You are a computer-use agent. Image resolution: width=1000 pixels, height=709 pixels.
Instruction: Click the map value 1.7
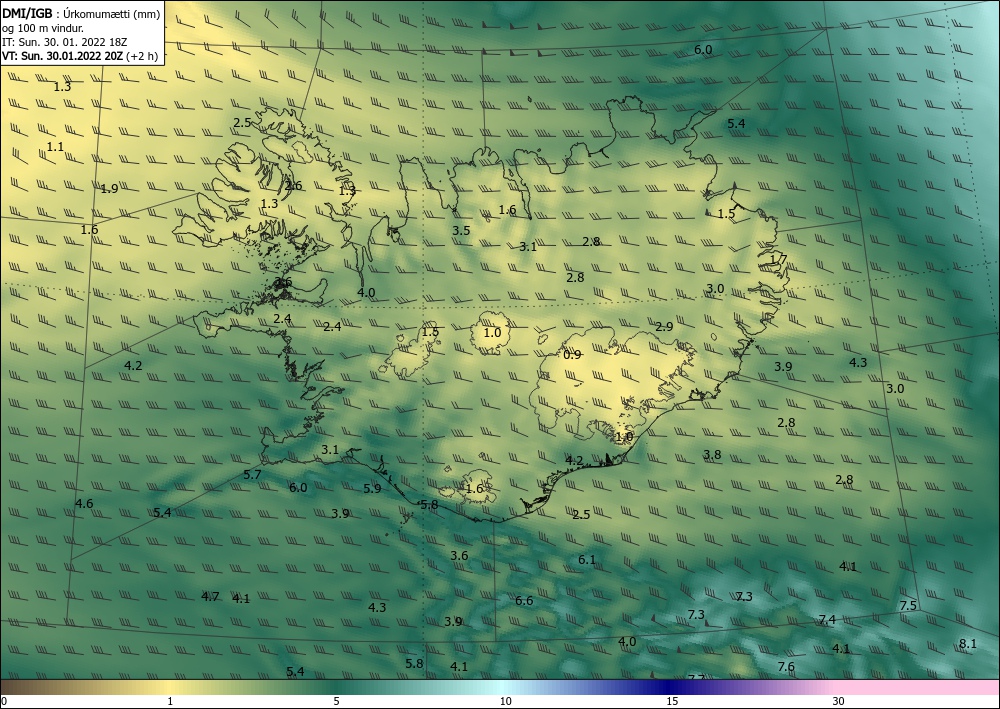[x=779, y=259]
